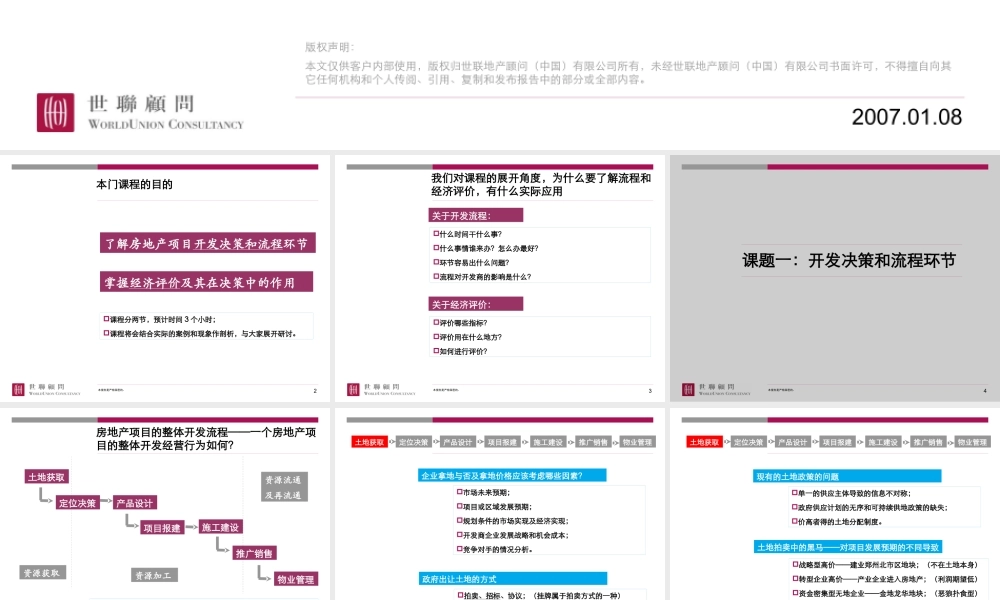1000x600 pixels.
Task: Click bullet starting 政府供应计划的无序
Action: point(870,508)
